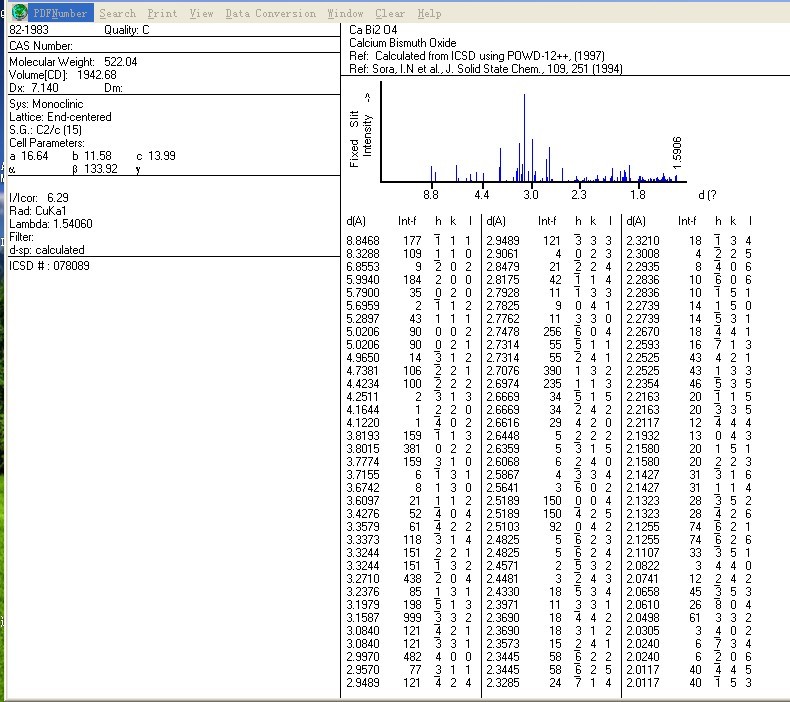Open the Print menu
Viewport: 790px width, 702px height.
click(x=162, y=14)
